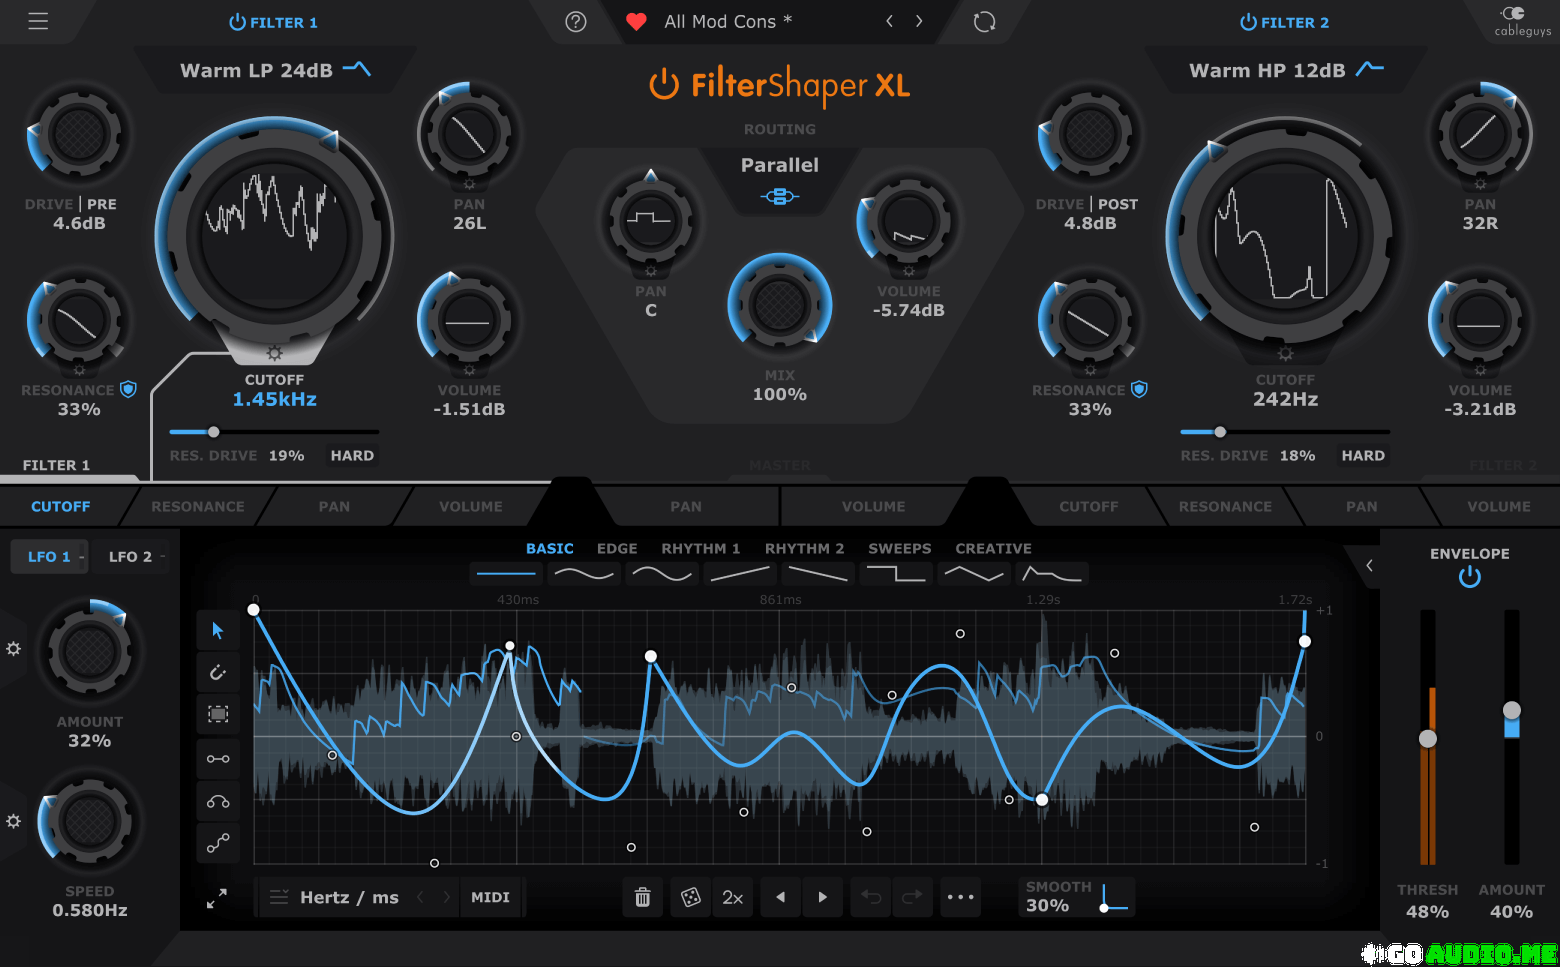Image resolution: width=1560 pixels, height=967 pixels.
Task: Toggle Filter 2 power button
Action: point(1248,22)
